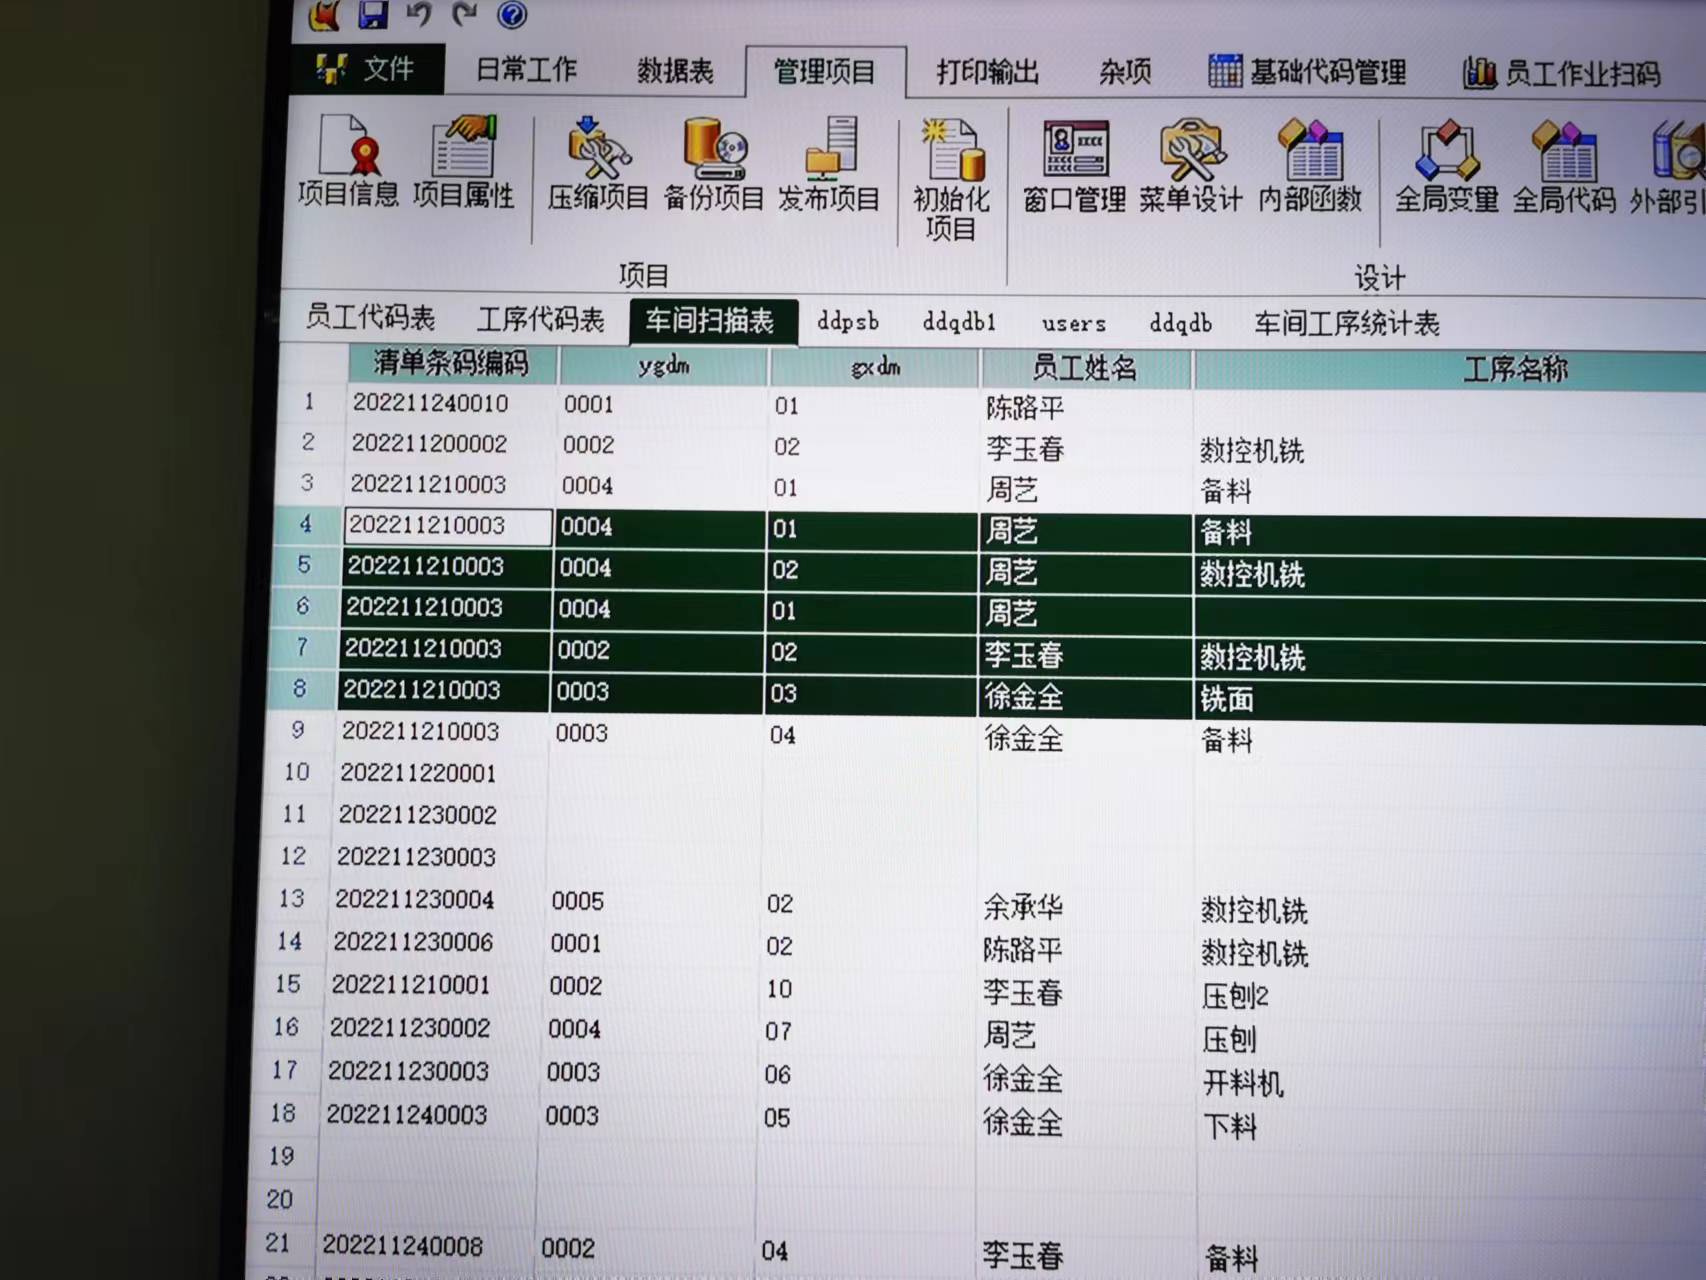Click the 清单条码编码 column header
Viewport: 1706px width, 1280px height.
click(x=452, y=363)
